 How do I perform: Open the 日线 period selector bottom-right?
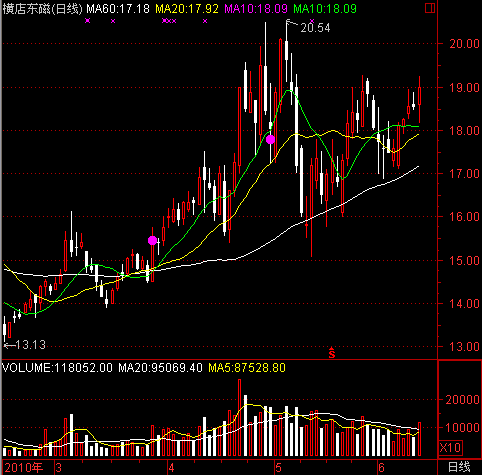(x=459, y=467)
